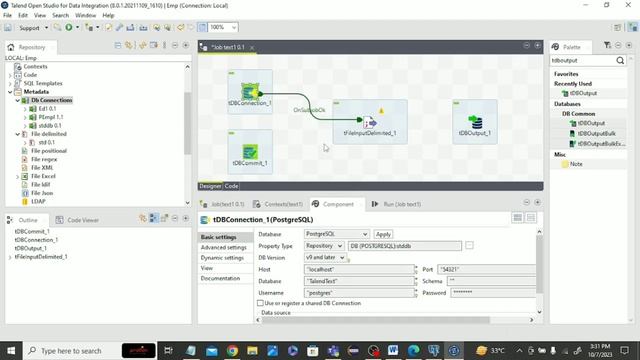Tick Use or register a shared DB Connection

[x=260, y=303]
